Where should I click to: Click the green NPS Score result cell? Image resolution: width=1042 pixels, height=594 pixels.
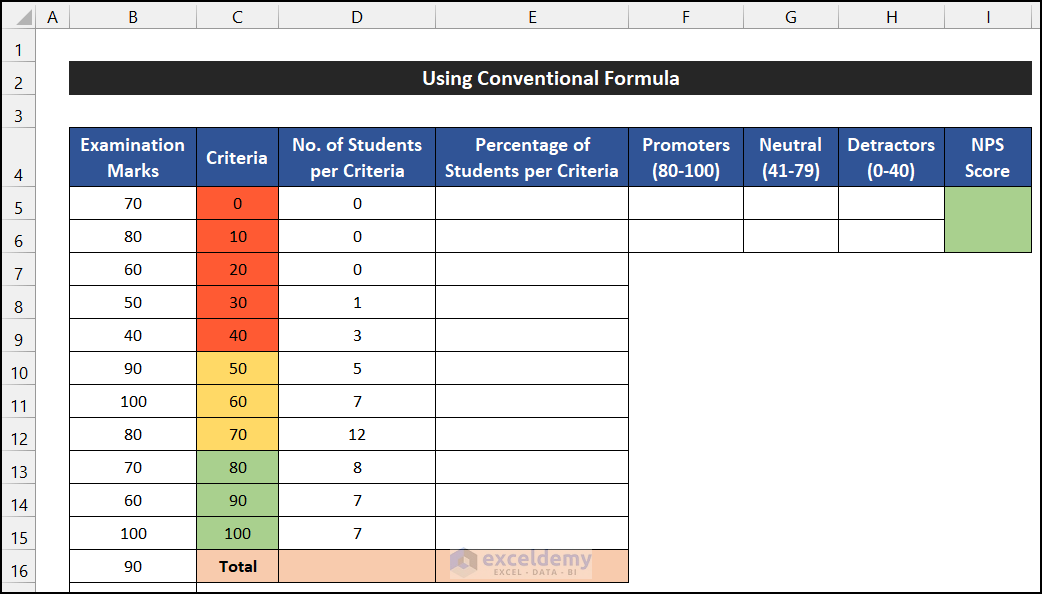pyautogui.click(x=987, y=220)
